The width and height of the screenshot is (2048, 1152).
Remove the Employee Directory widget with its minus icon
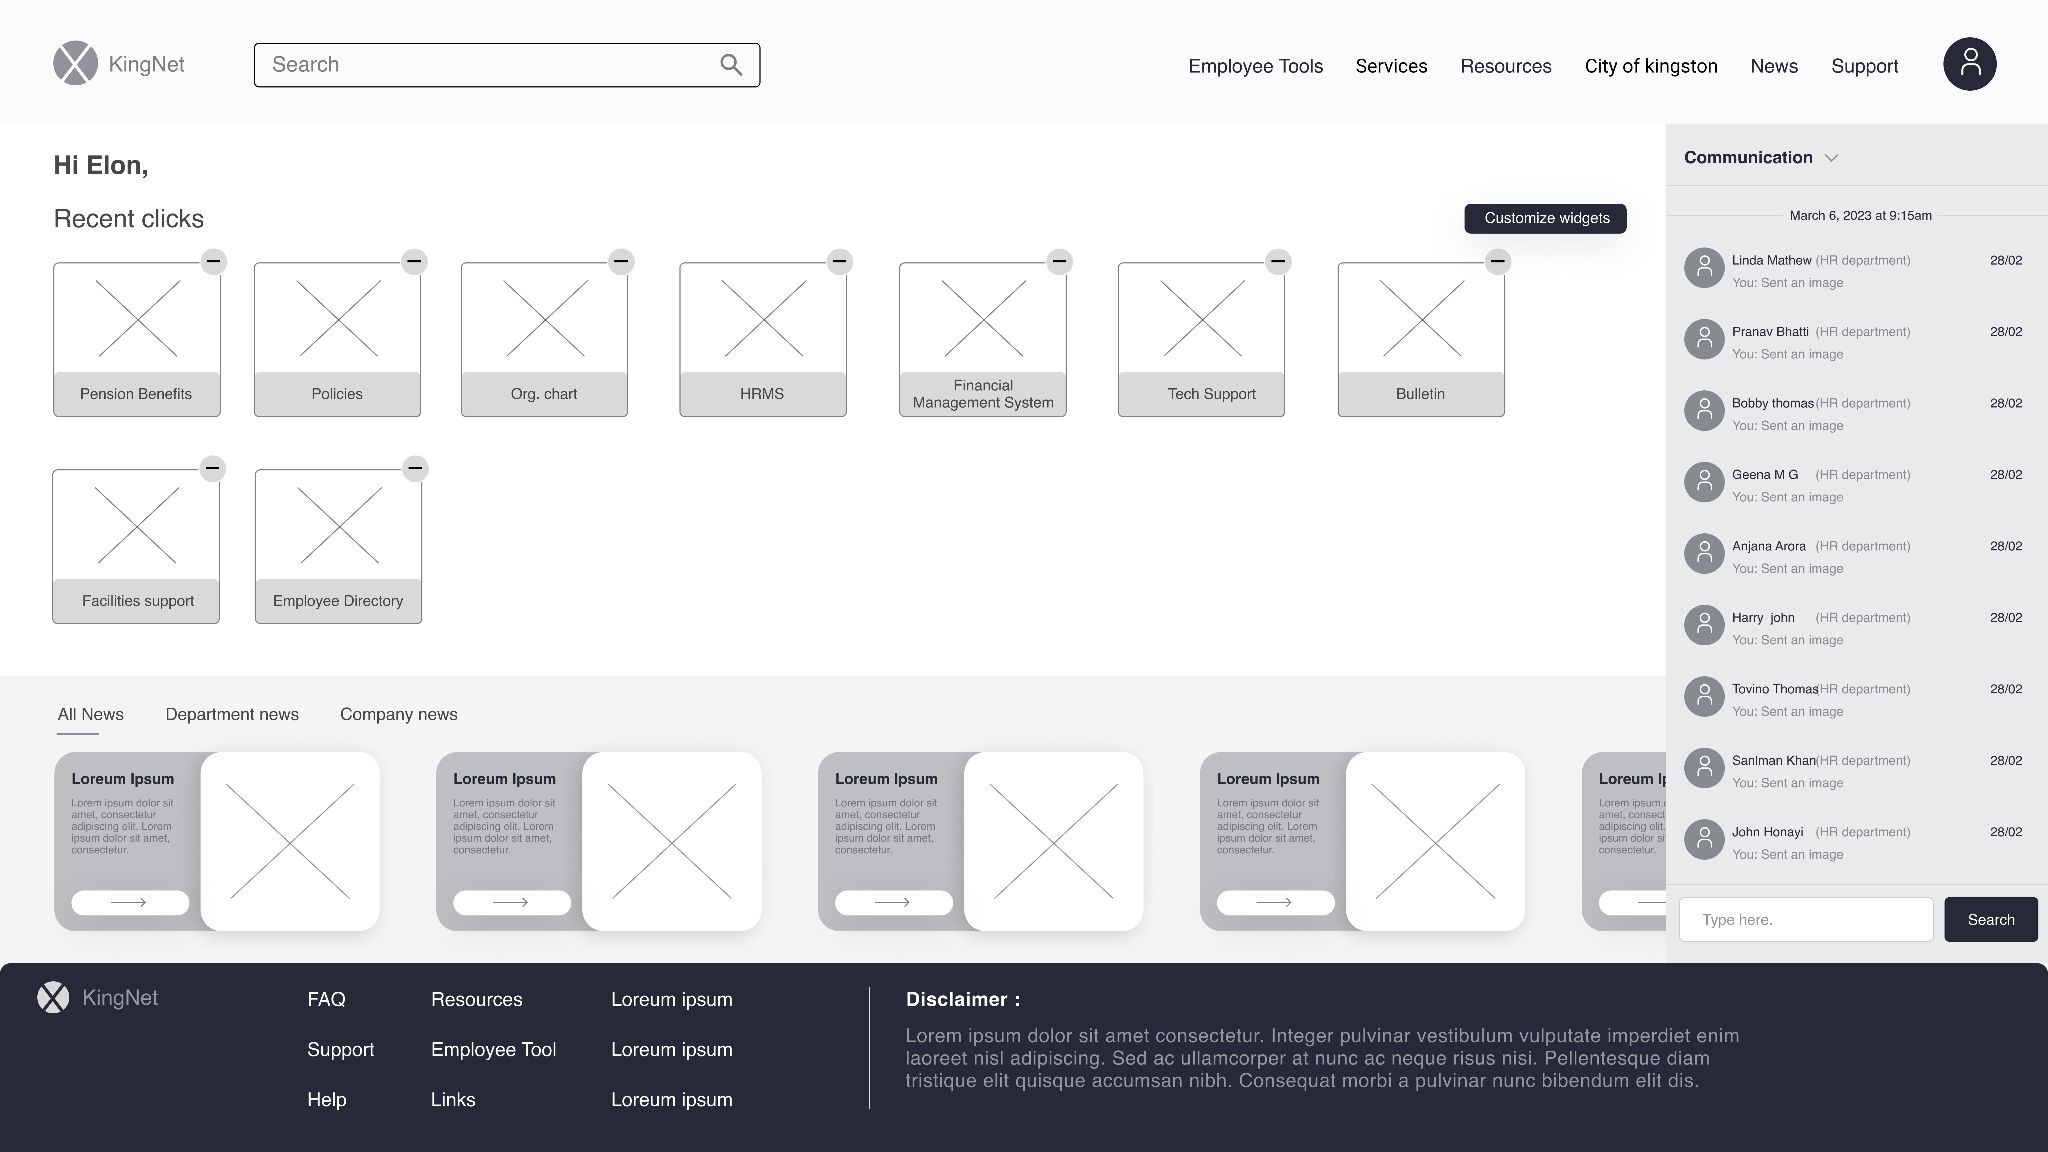point(416,468)
